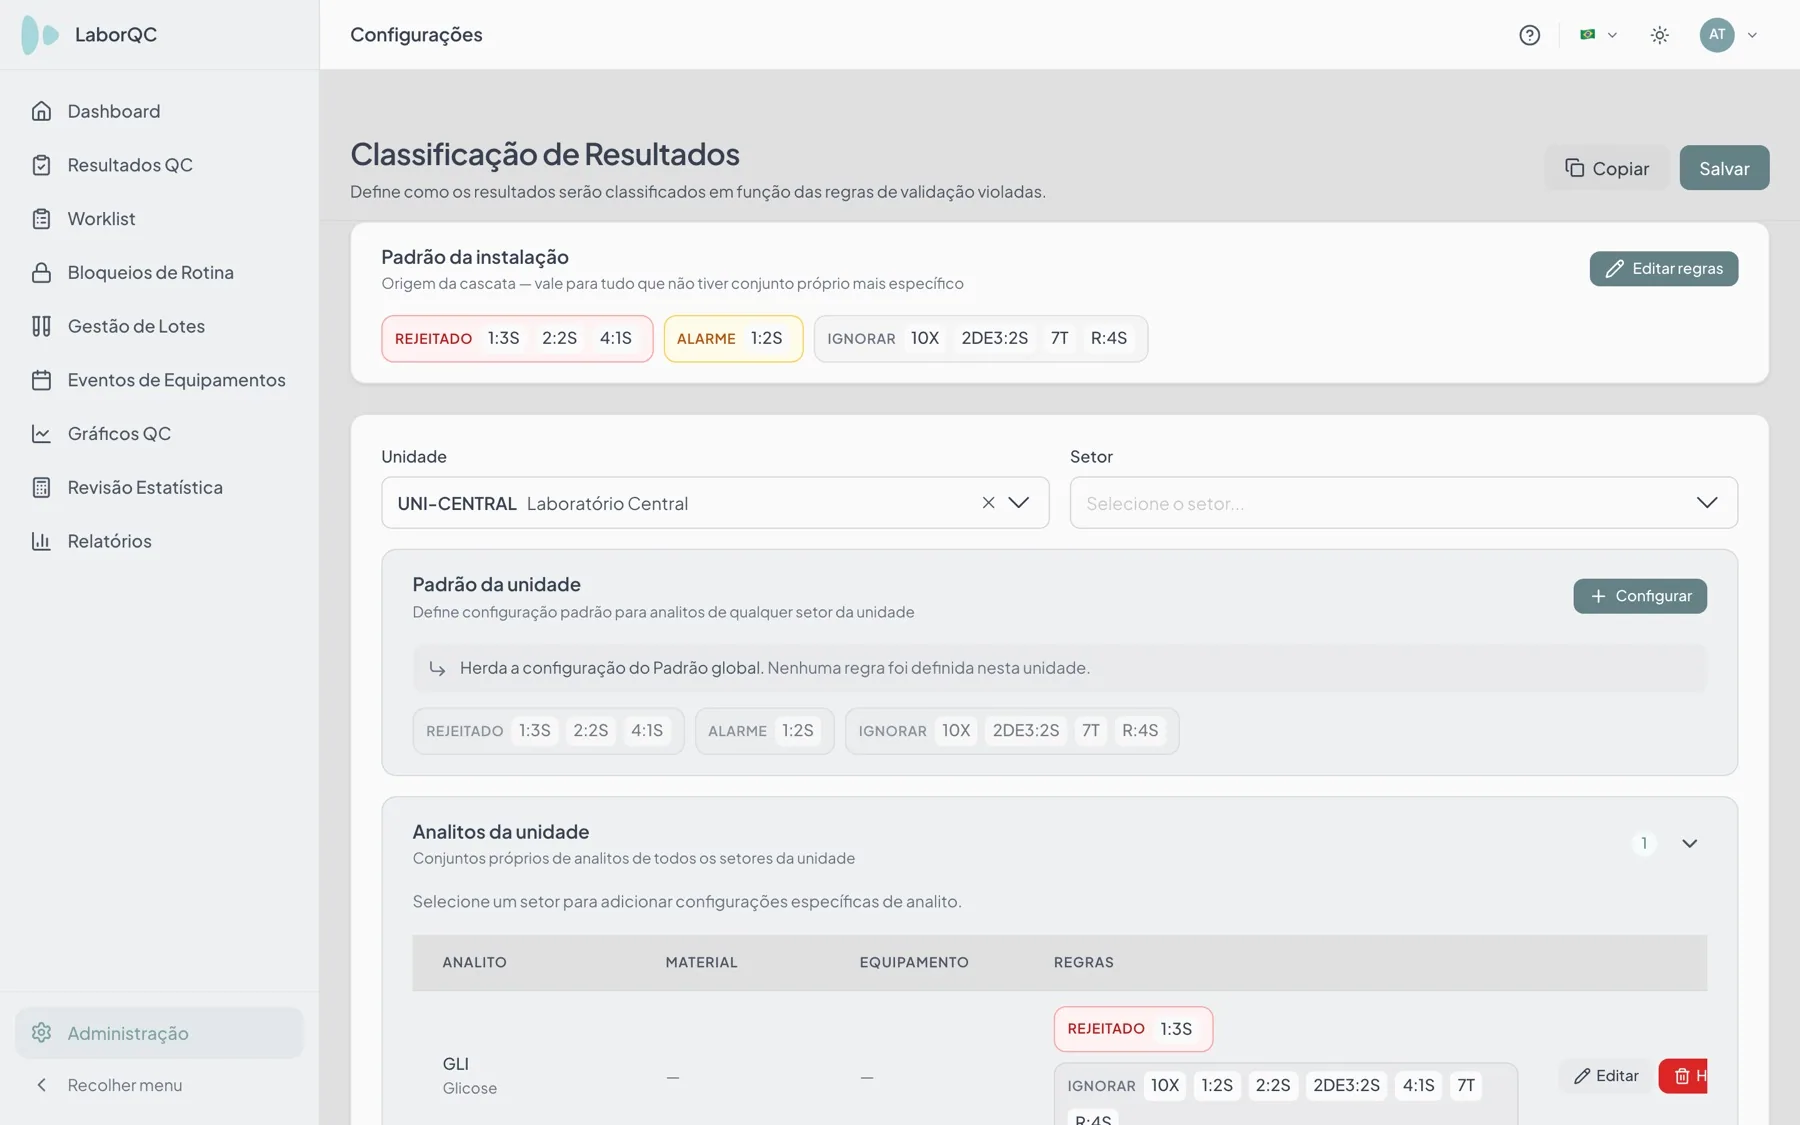The image size is (1800, 1125).
Task: Open the language flag selector
Action: pyautogui.click(x=1598, y=35)
